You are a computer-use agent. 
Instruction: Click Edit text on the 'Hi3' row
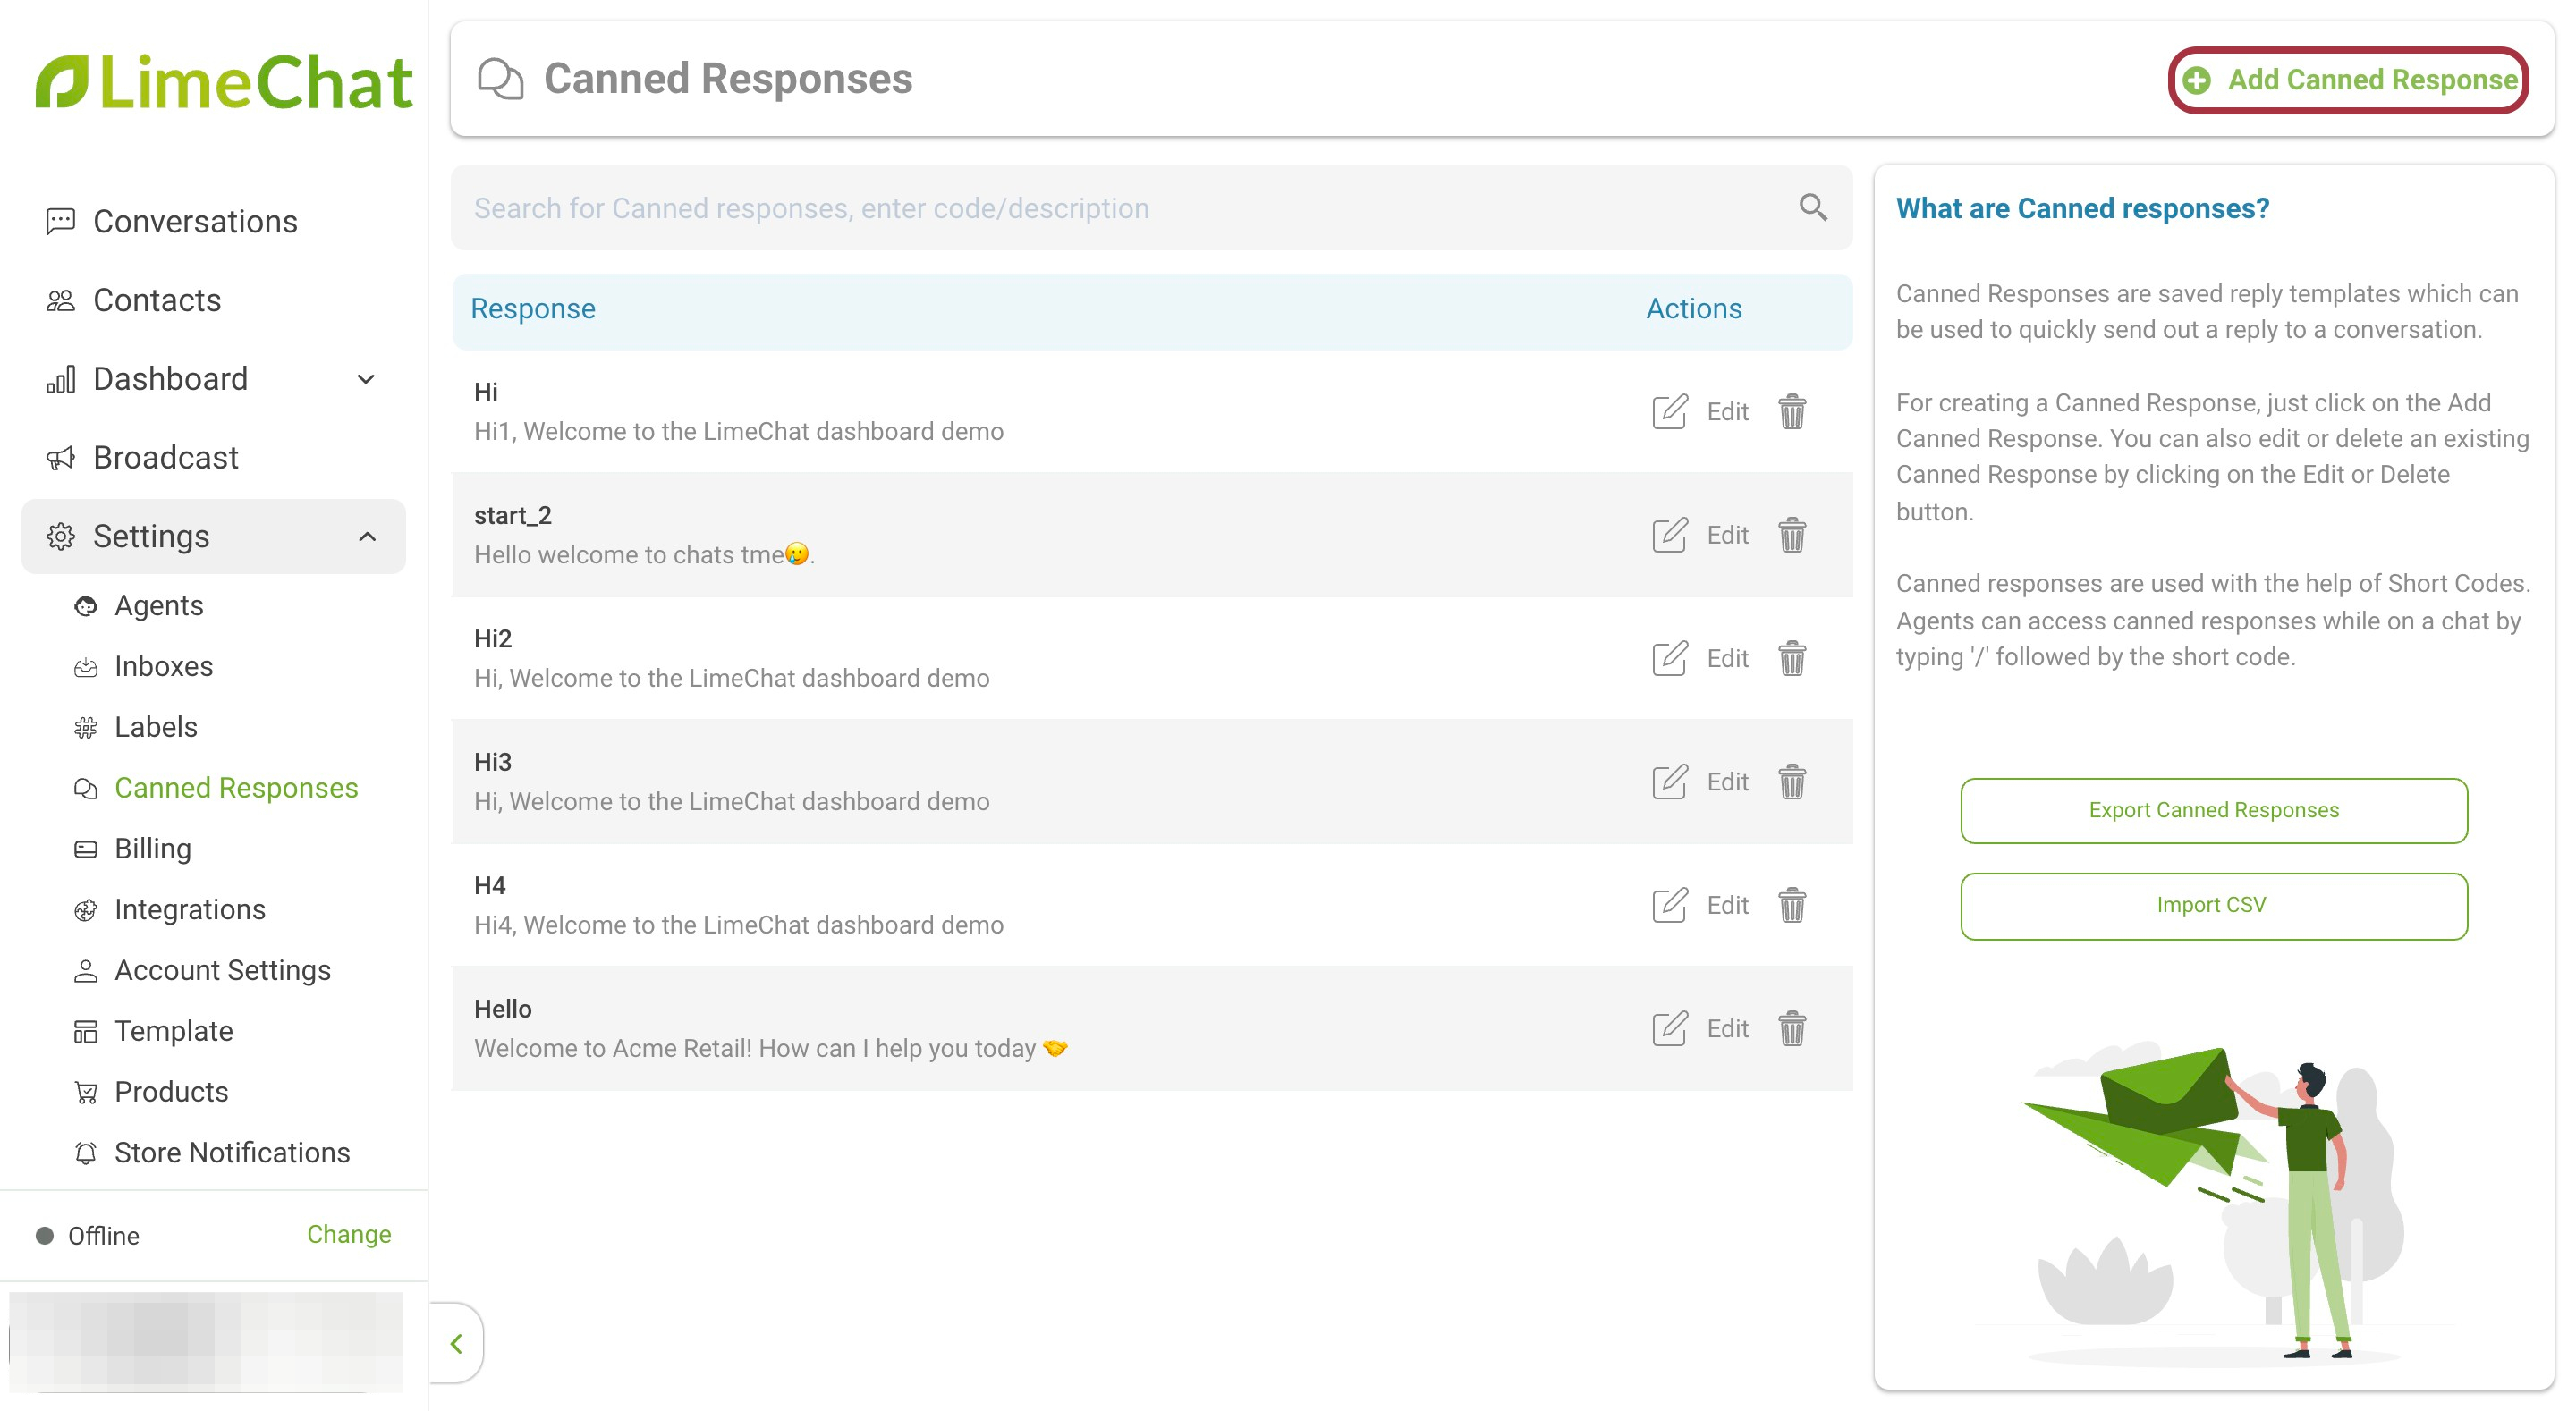point(1727,782)
